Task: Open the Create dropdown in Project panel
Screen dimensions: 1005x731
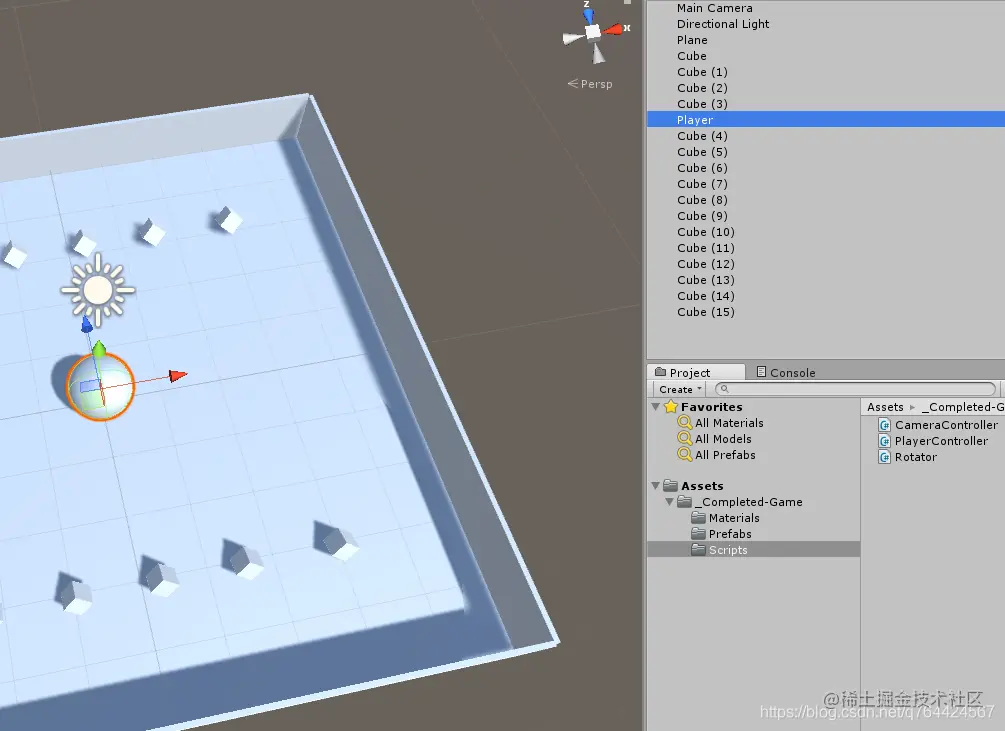Action: (x=679, y=390)
